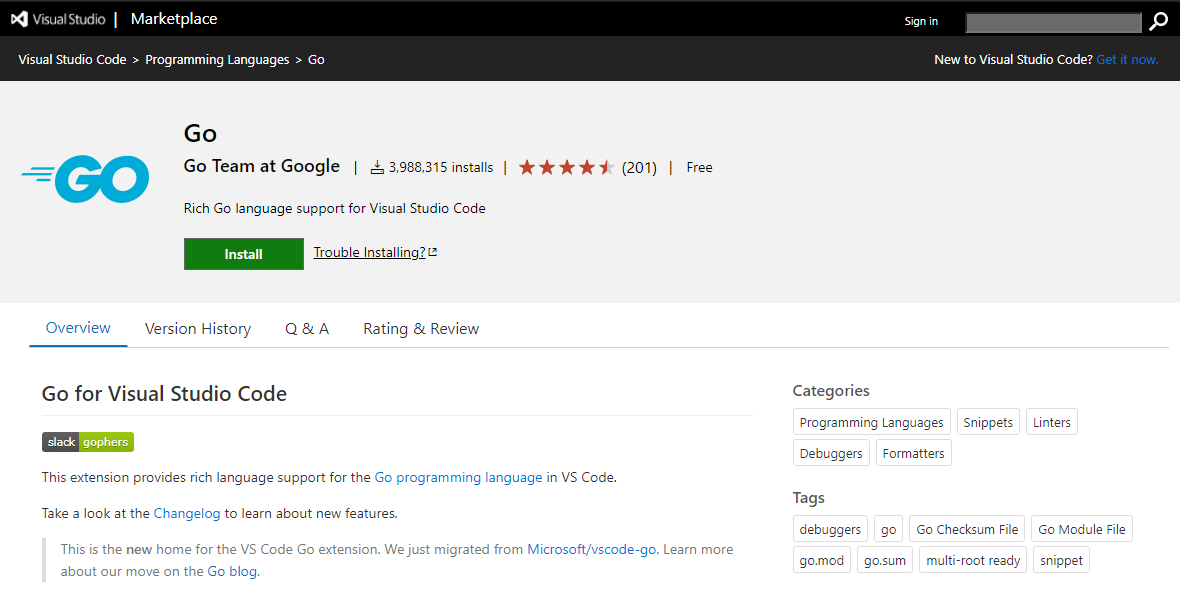Select Programming Languages category chip
The height and width of the screenshot is (596, 1180).
871,422
